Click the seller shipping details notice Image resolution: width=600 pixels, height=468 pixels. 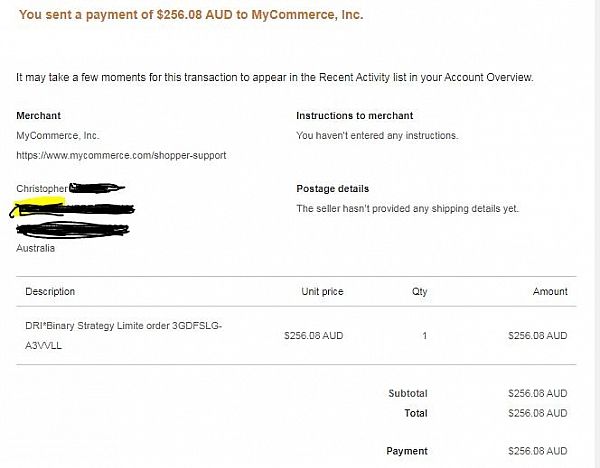pyautogui.click(x=407, y=209)
